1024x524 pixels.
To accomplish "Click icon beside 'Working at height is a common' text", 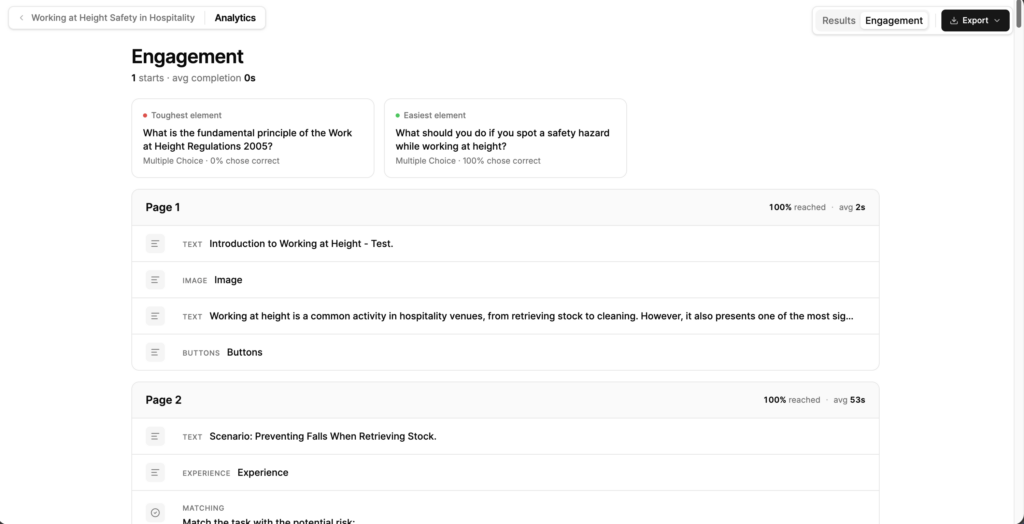I will pos(155,316).
